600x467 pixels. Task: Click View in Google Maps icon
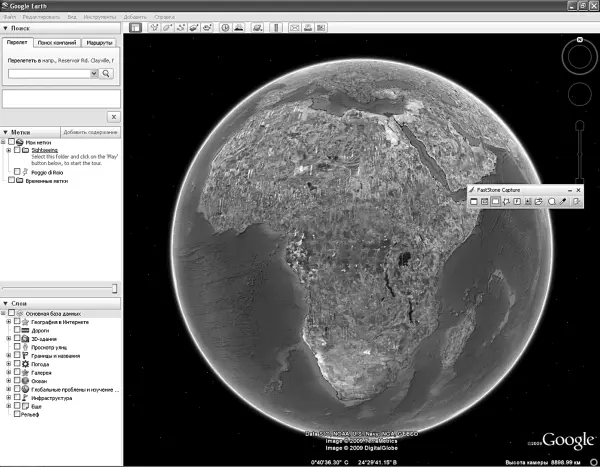(321, 28)
